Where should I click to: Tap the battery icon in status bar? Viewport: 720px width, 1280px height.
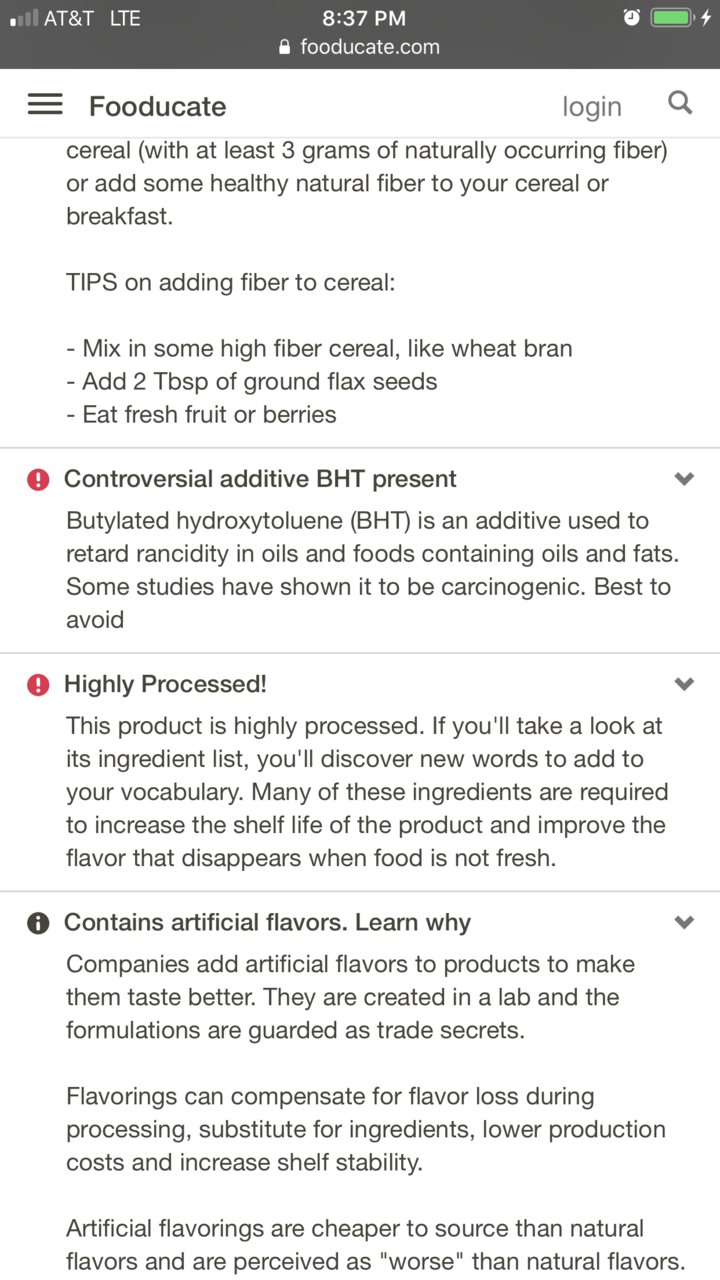(671, 18)
